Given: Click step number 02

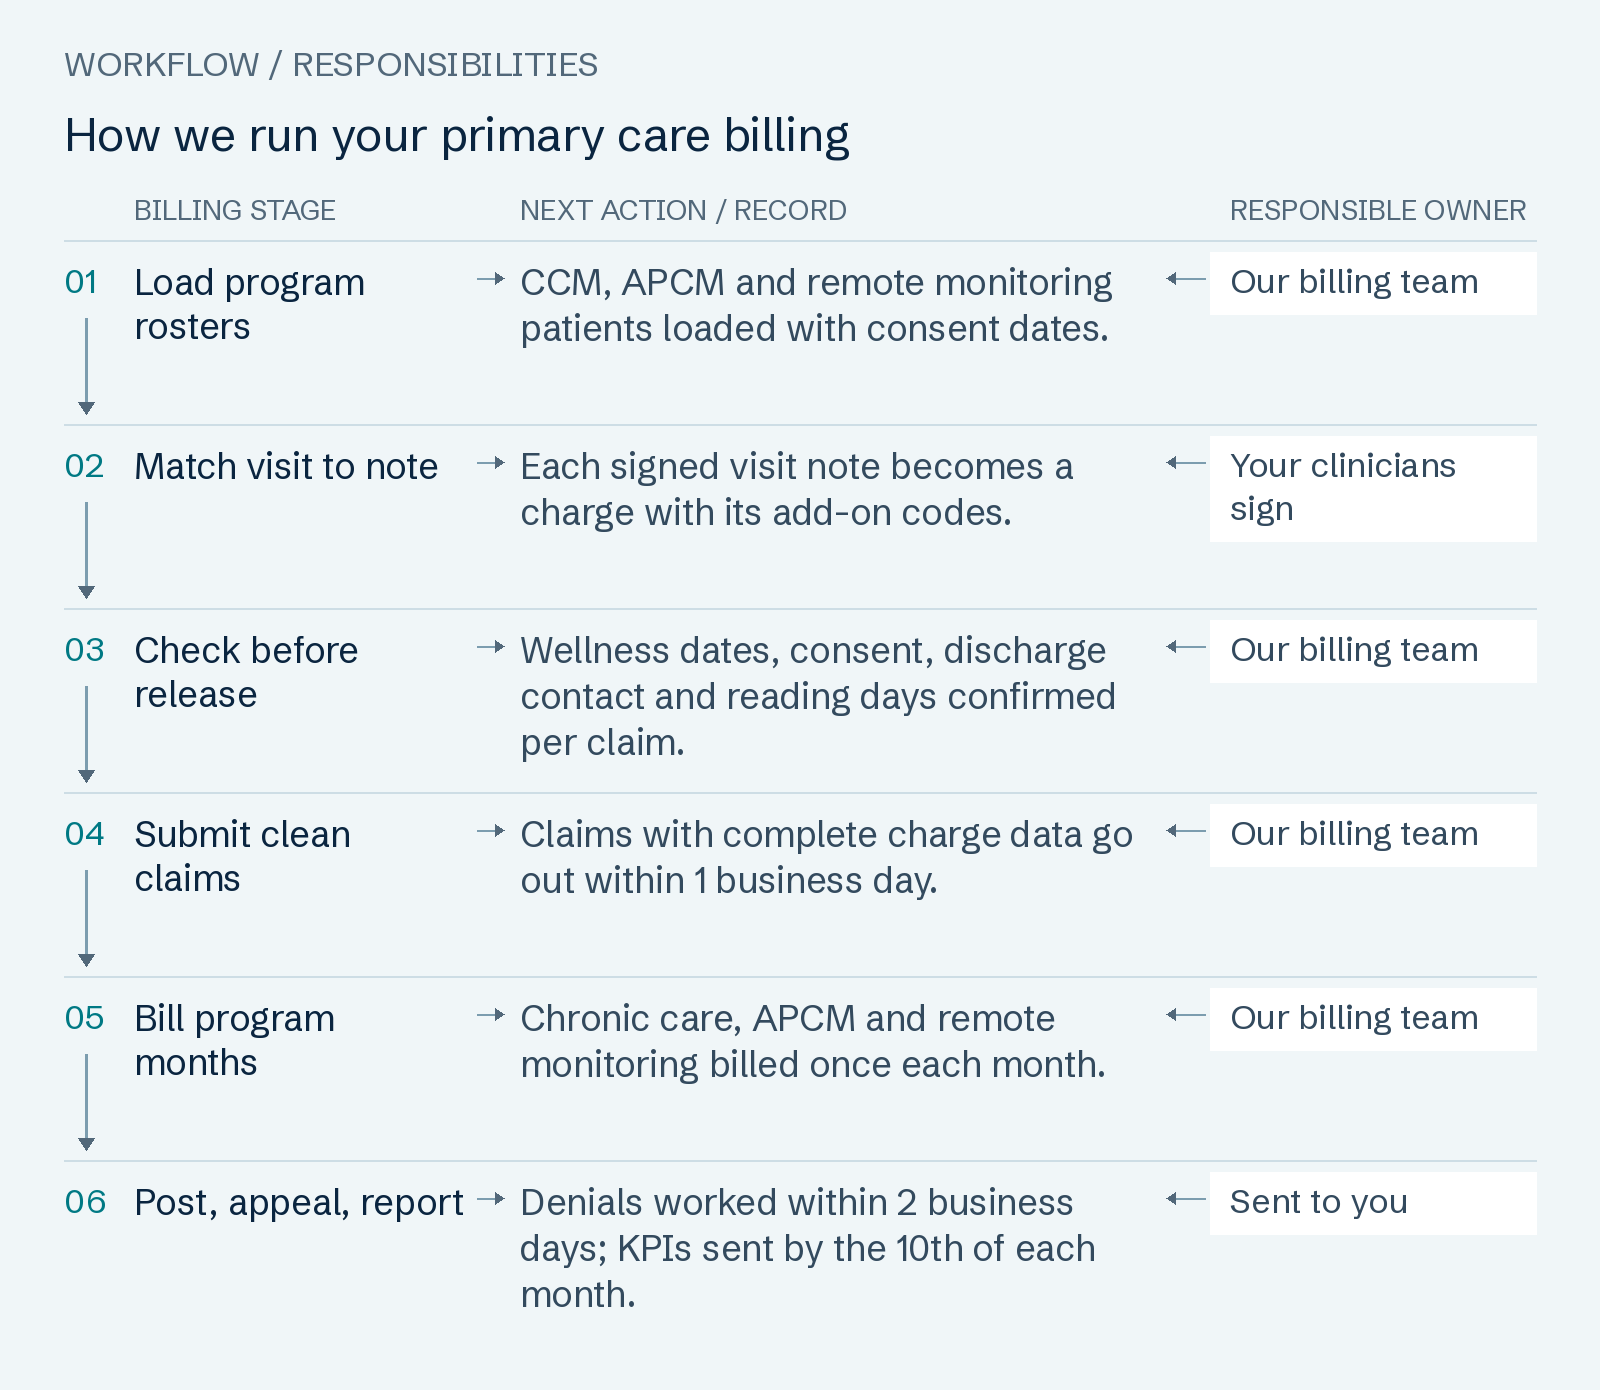Looking at the screenshot, I should (84, 466).
